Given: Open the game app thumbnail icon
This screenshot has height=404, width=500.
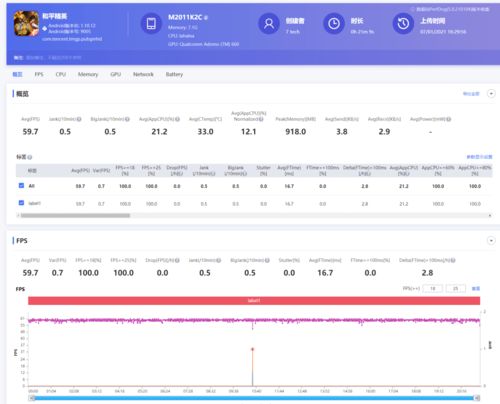Looking at the screenshot, I should point(26,23).
